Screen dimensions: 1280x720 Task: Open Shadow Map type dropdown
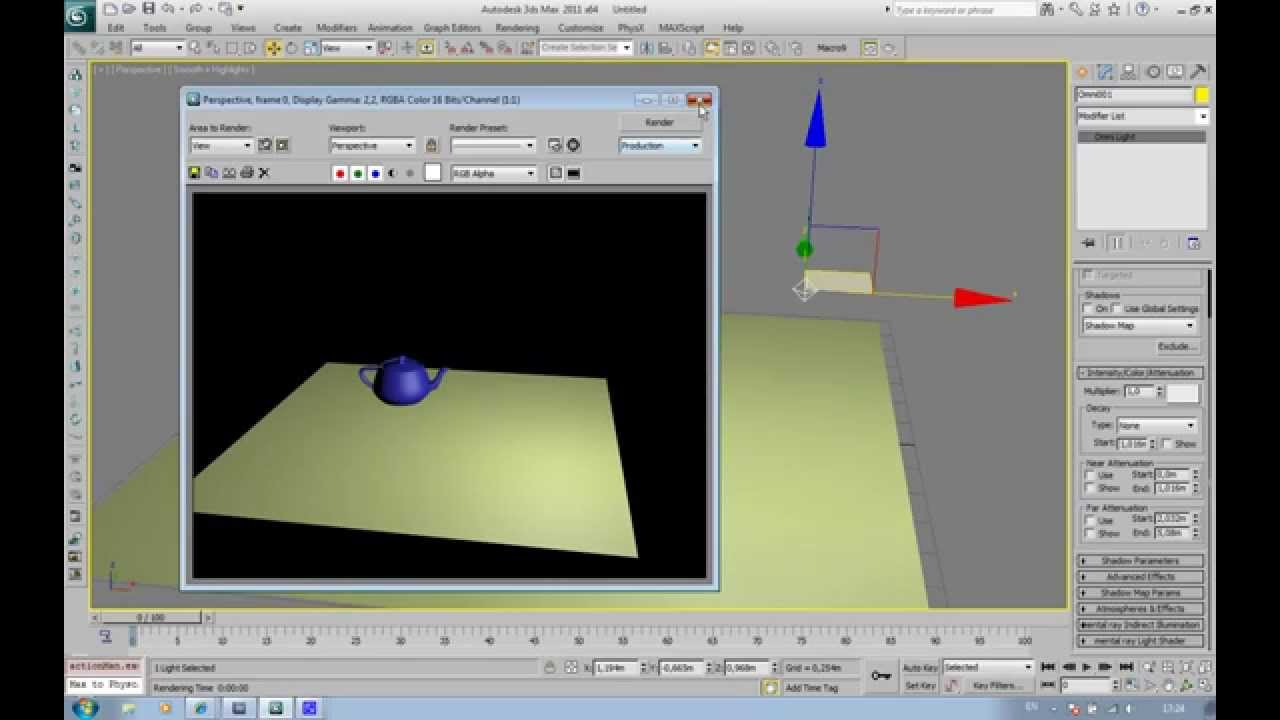point(1140,326)
